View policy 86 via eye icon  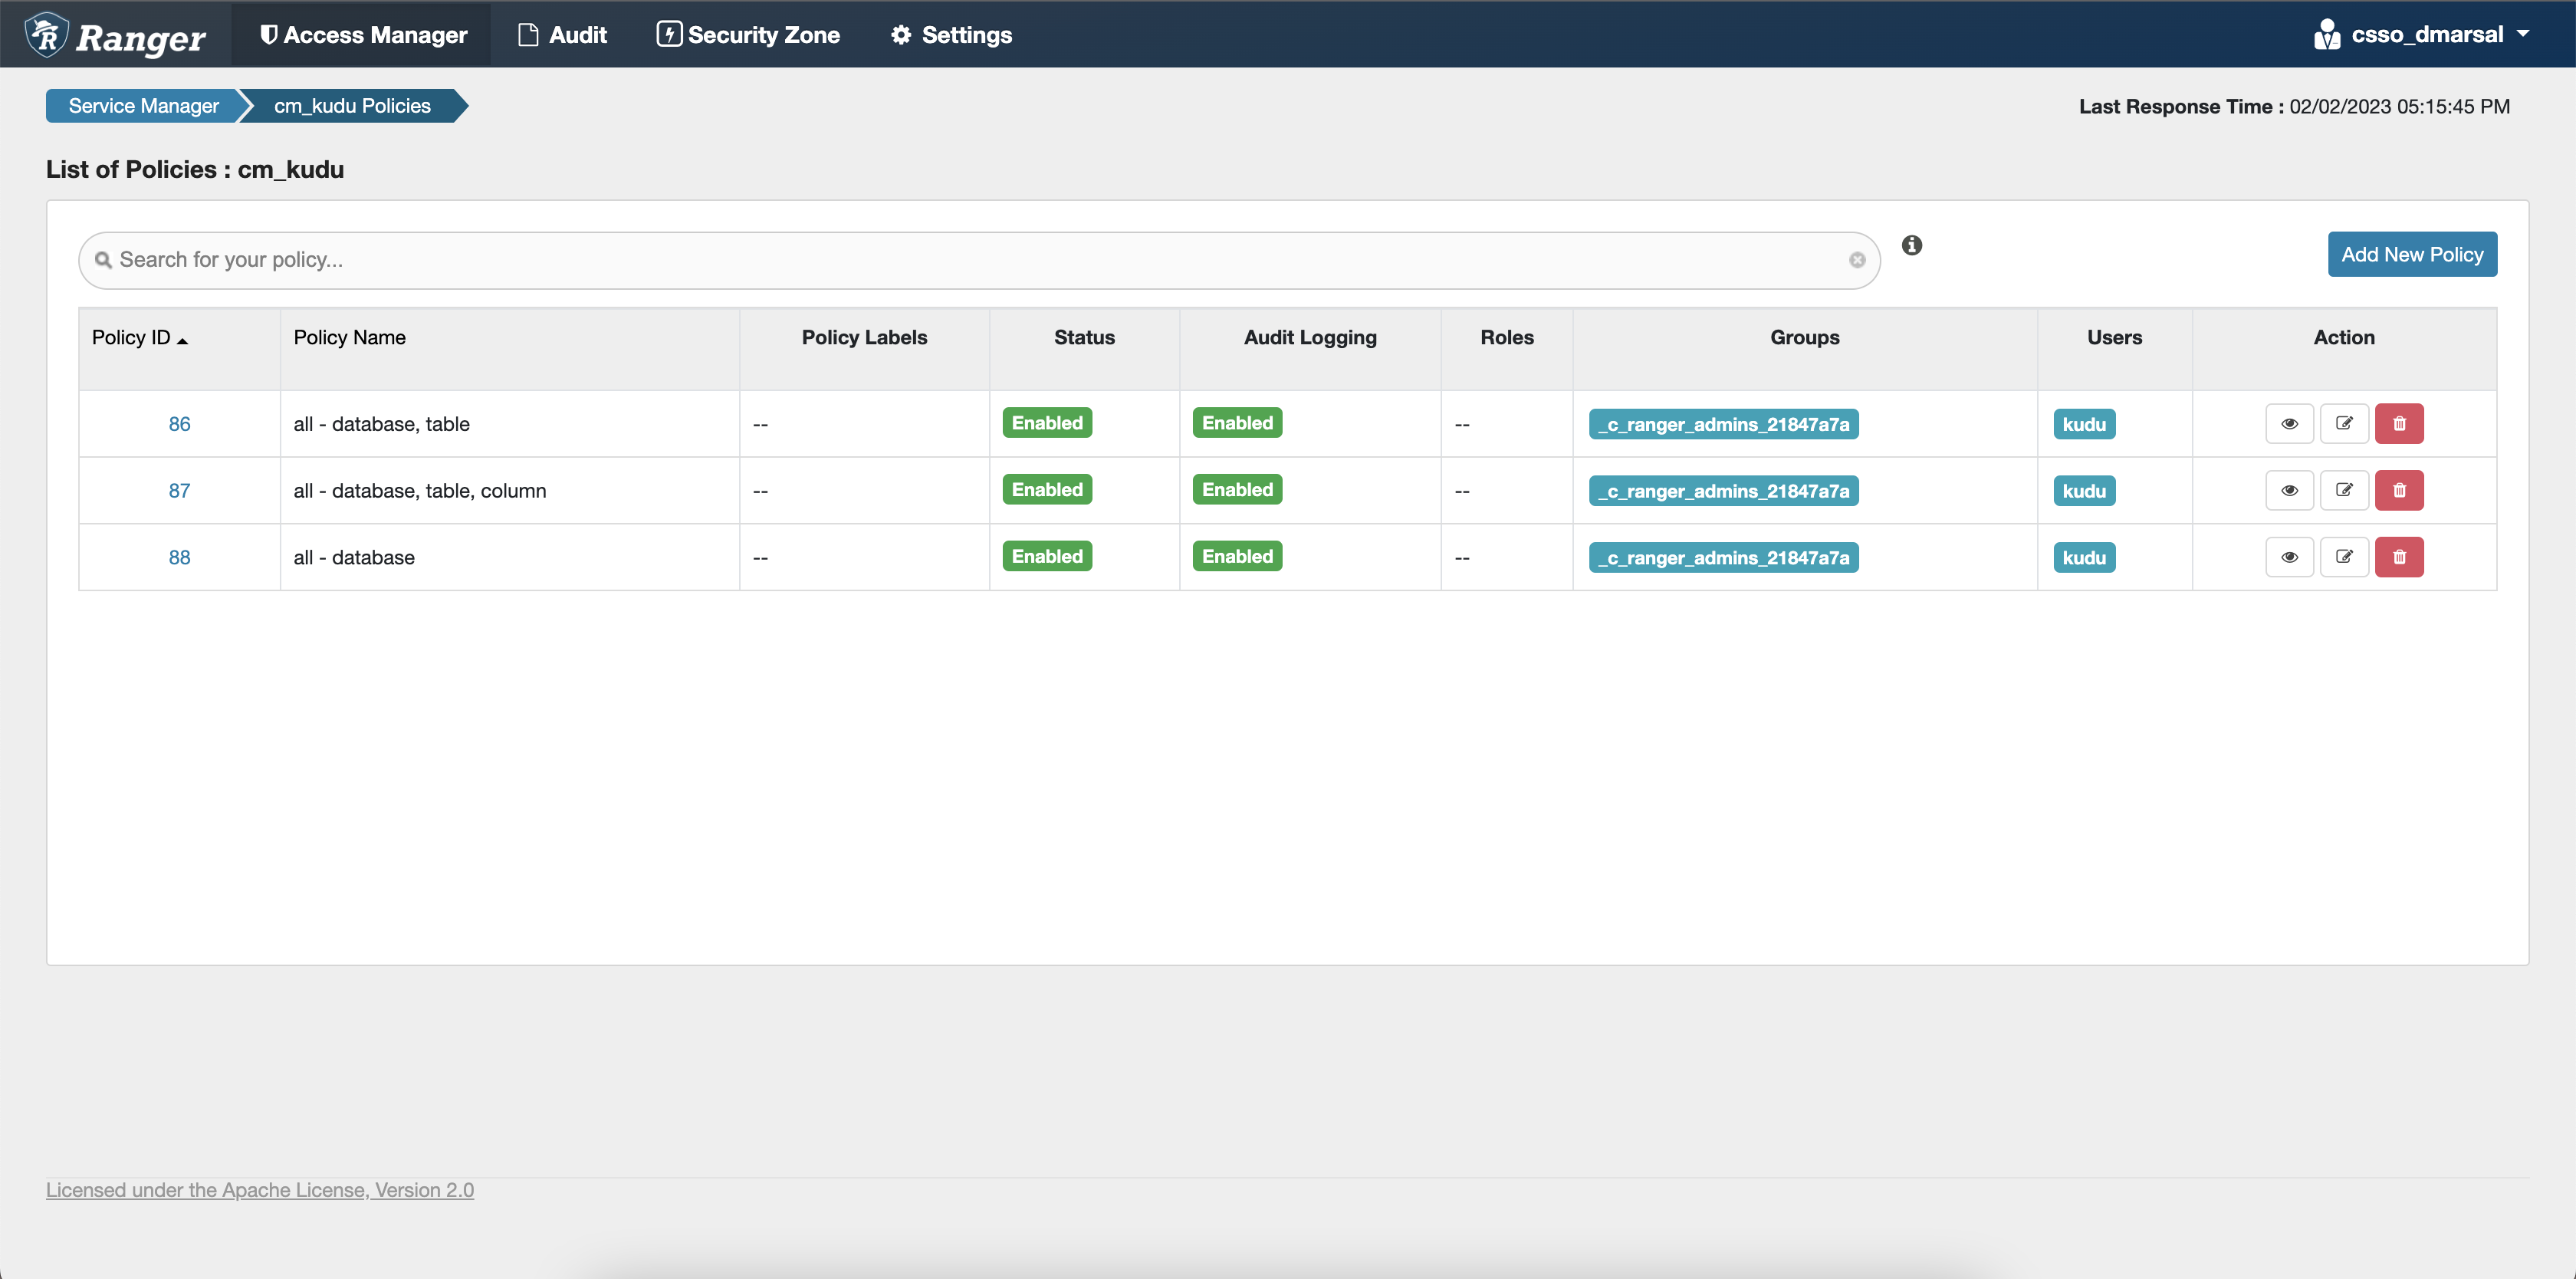tap(2288, 423)
